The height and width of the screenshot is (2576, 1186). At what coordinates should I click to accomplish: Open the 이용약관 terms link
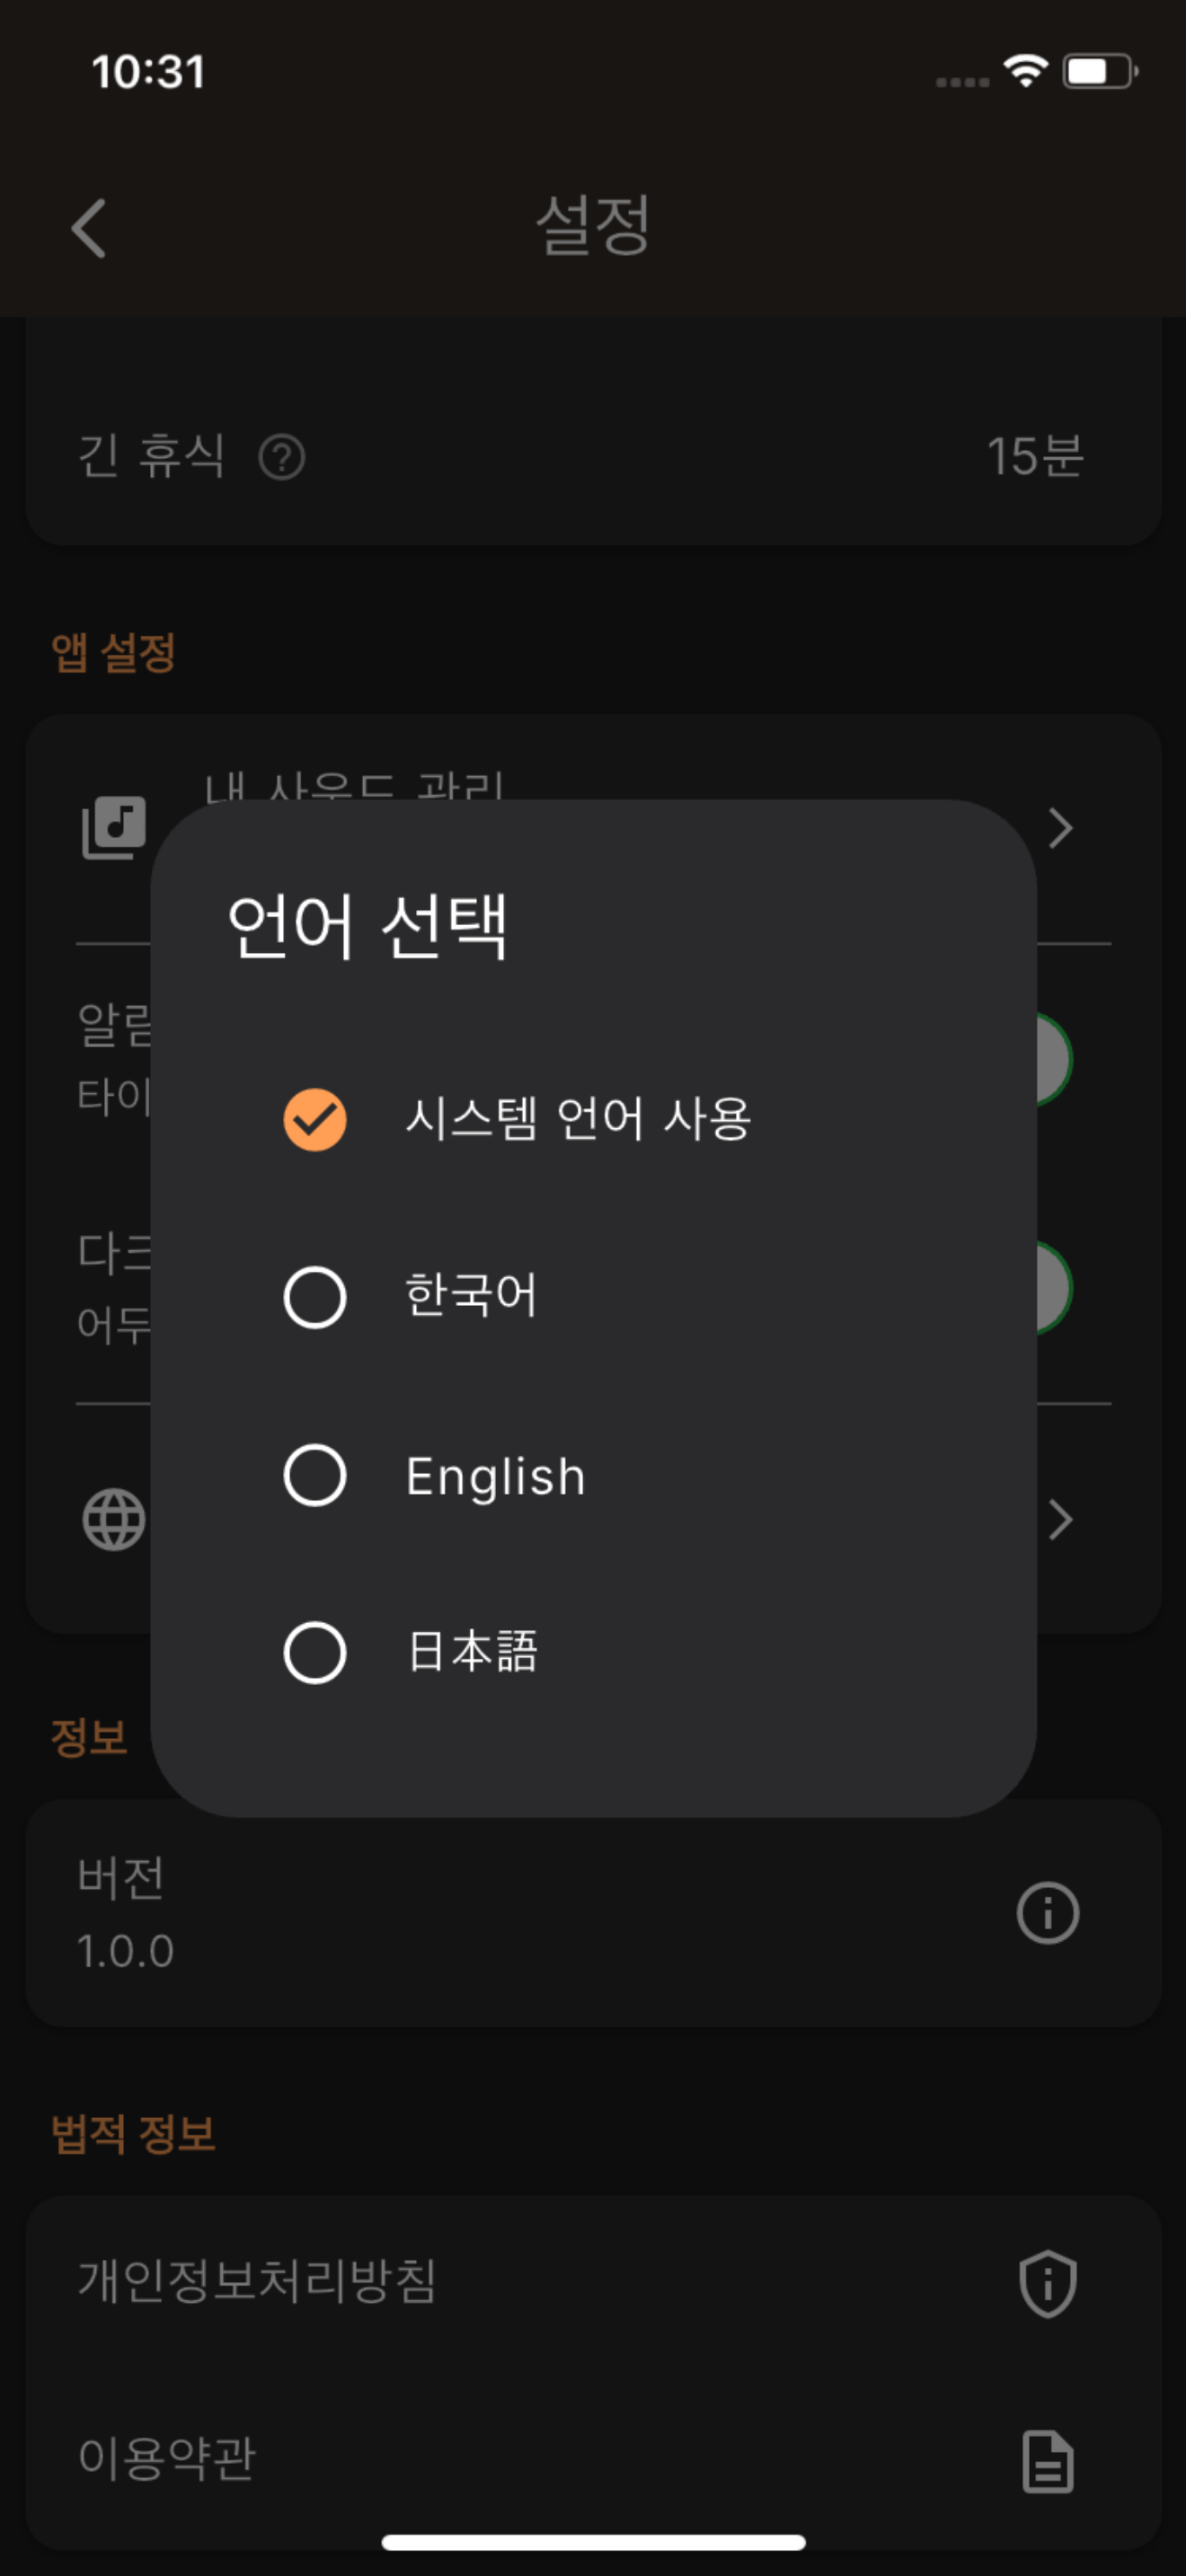coord(168,2459)
